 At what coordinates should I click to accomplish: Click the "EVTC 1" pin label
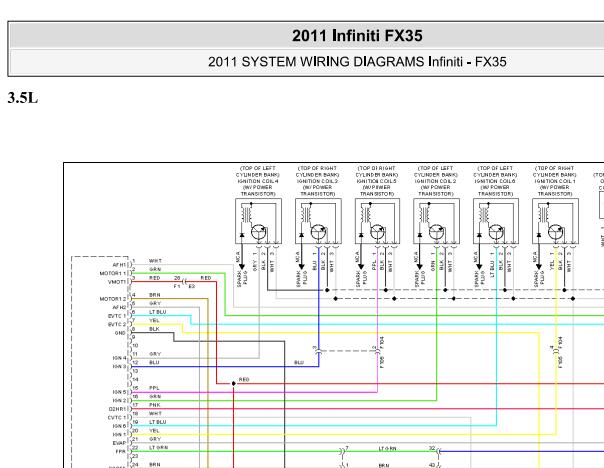tap(117, 316)
